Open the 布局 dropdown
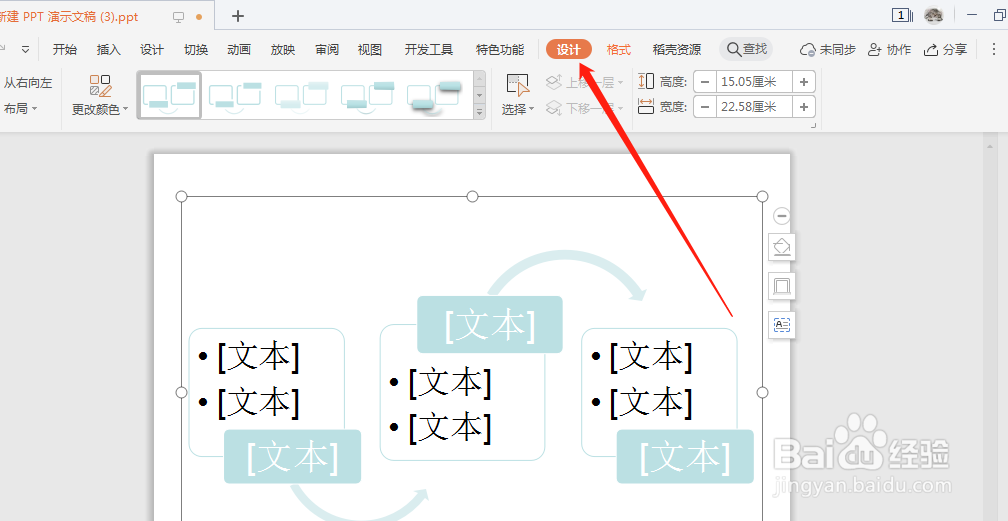1008x521 pixels. pos(21,109)
